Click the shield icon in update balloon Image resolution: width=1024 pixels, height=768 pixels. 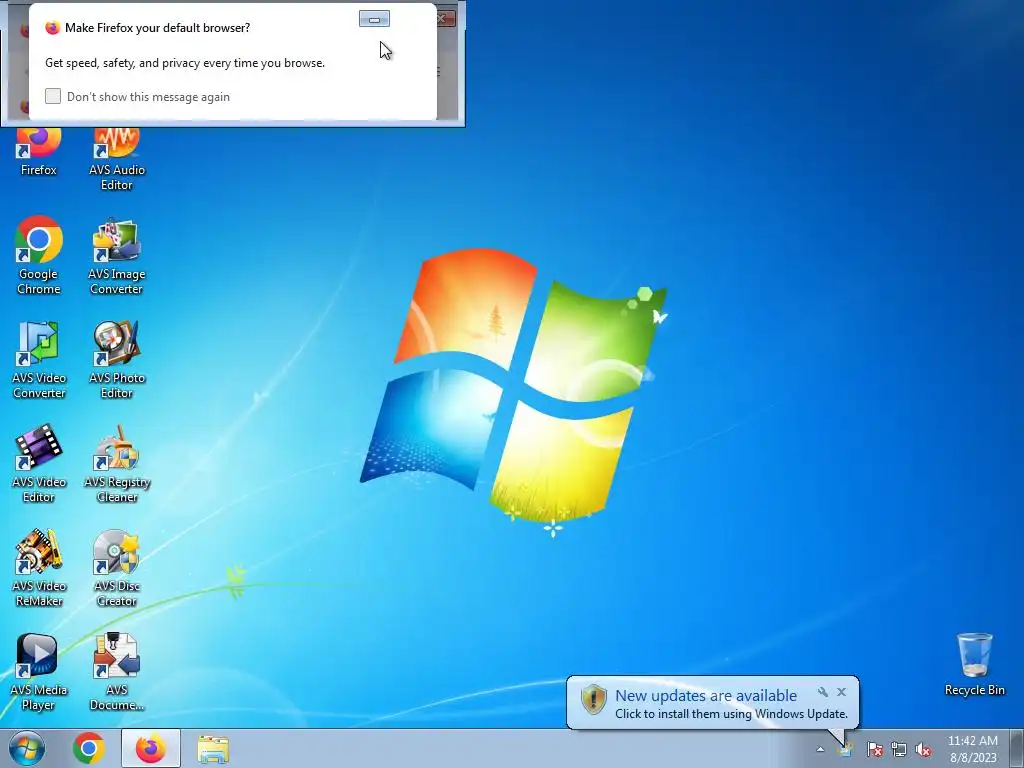tap(594, 699)
